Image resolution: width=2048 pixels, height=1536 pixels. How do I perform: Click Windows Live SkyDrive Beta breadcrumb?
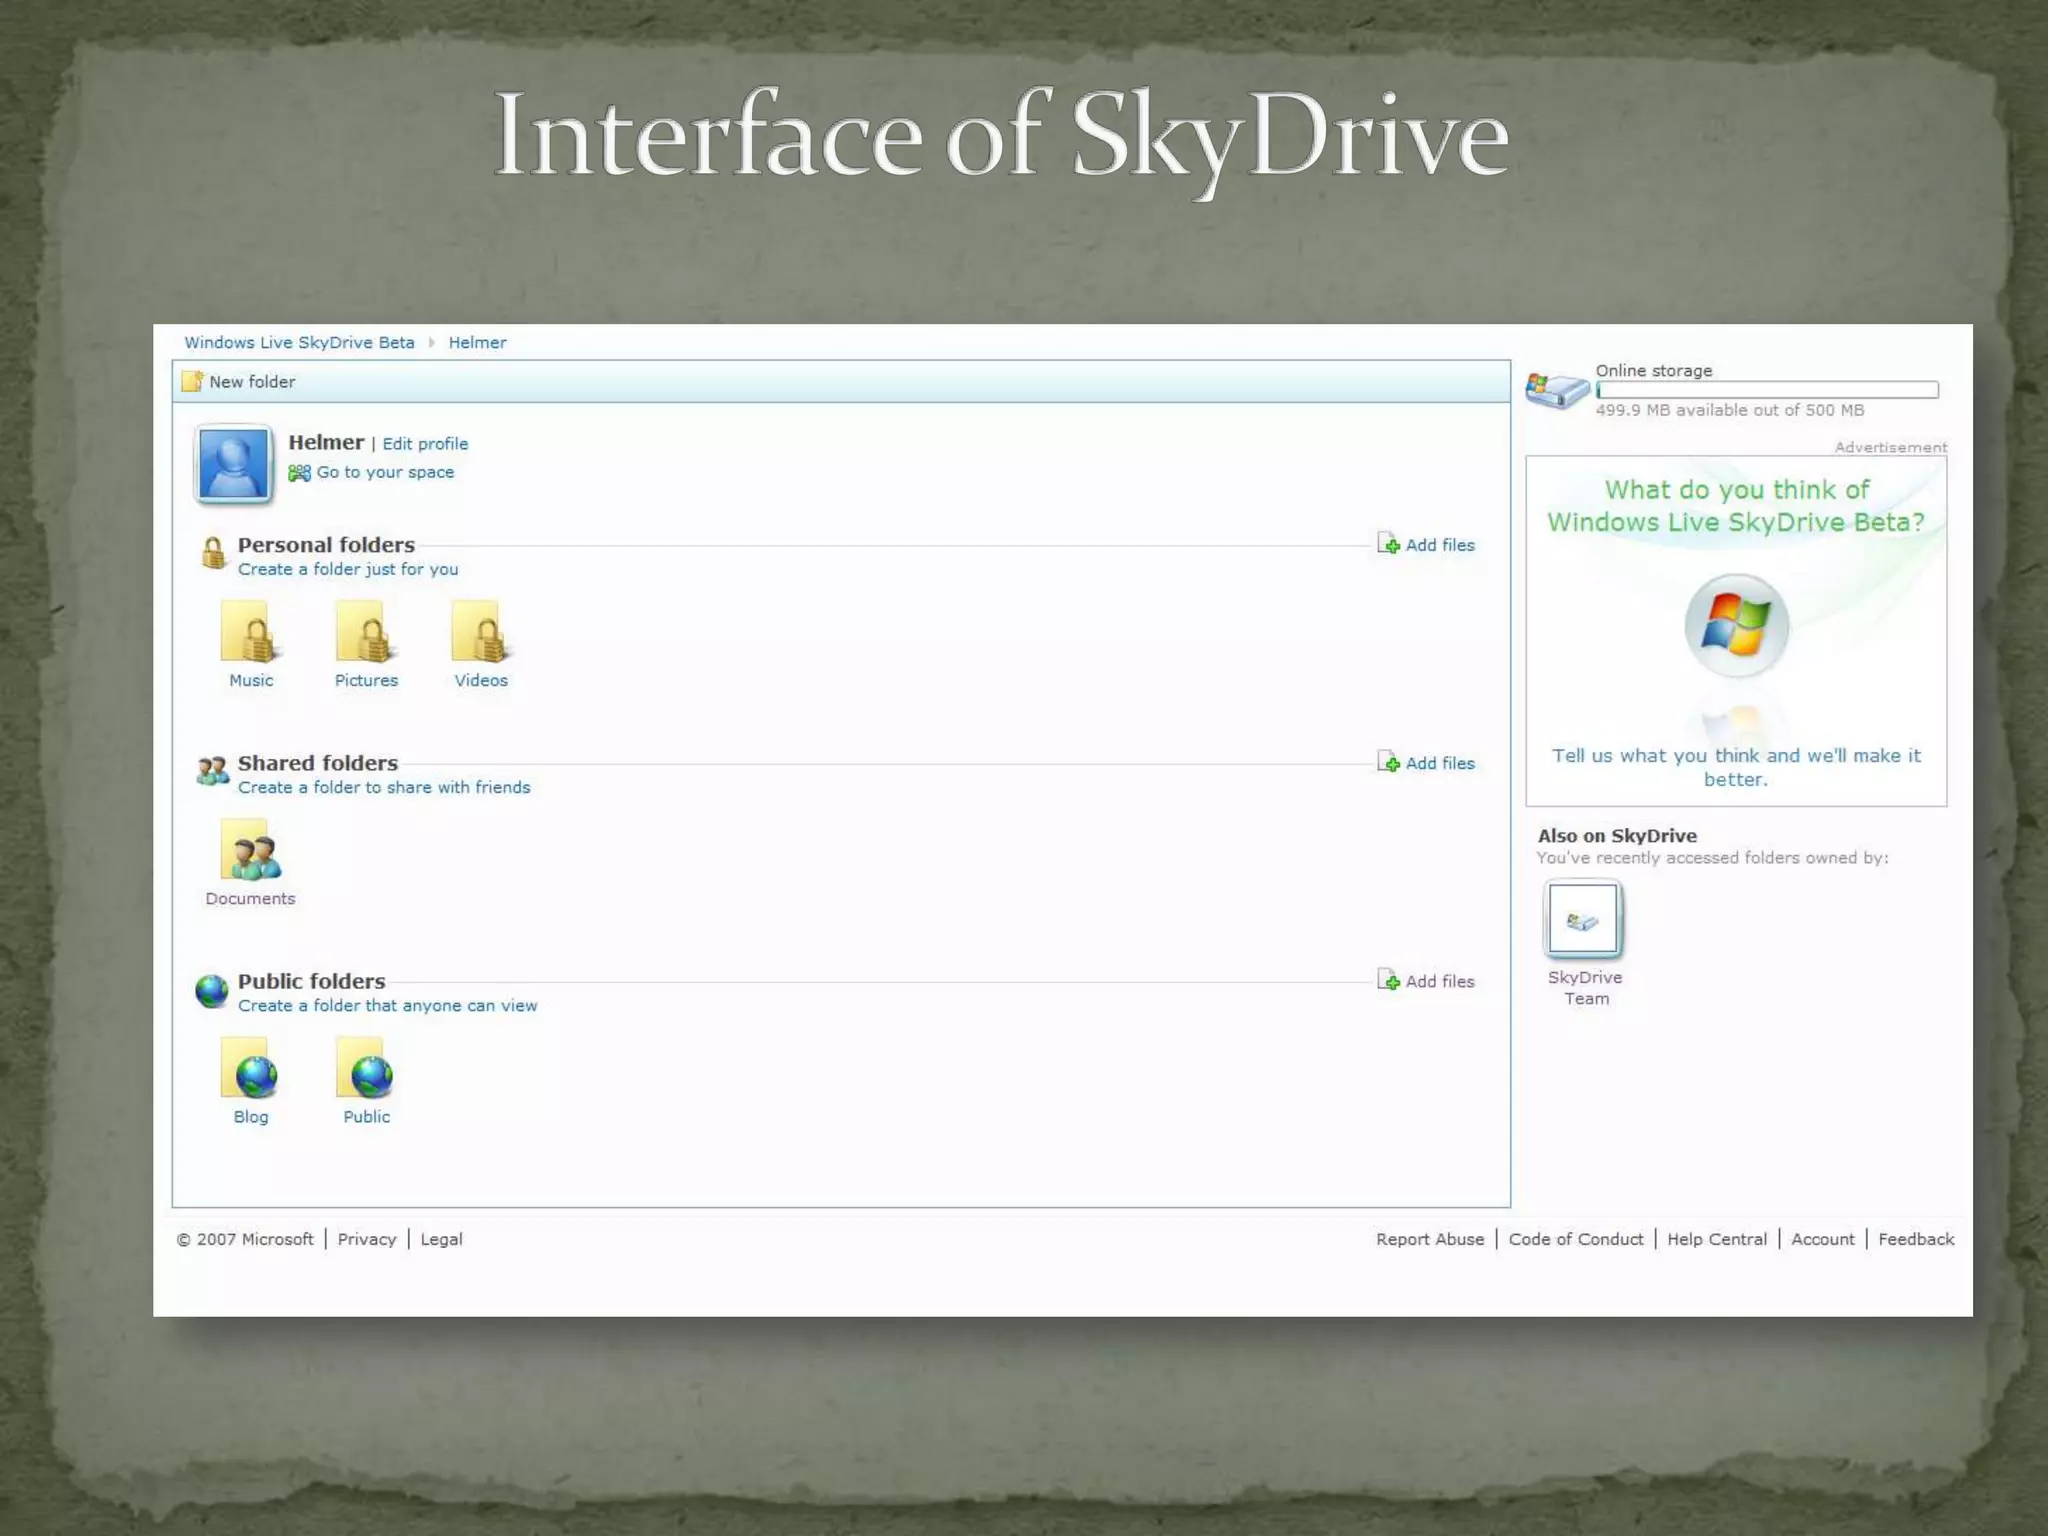(x=299, y=343)
